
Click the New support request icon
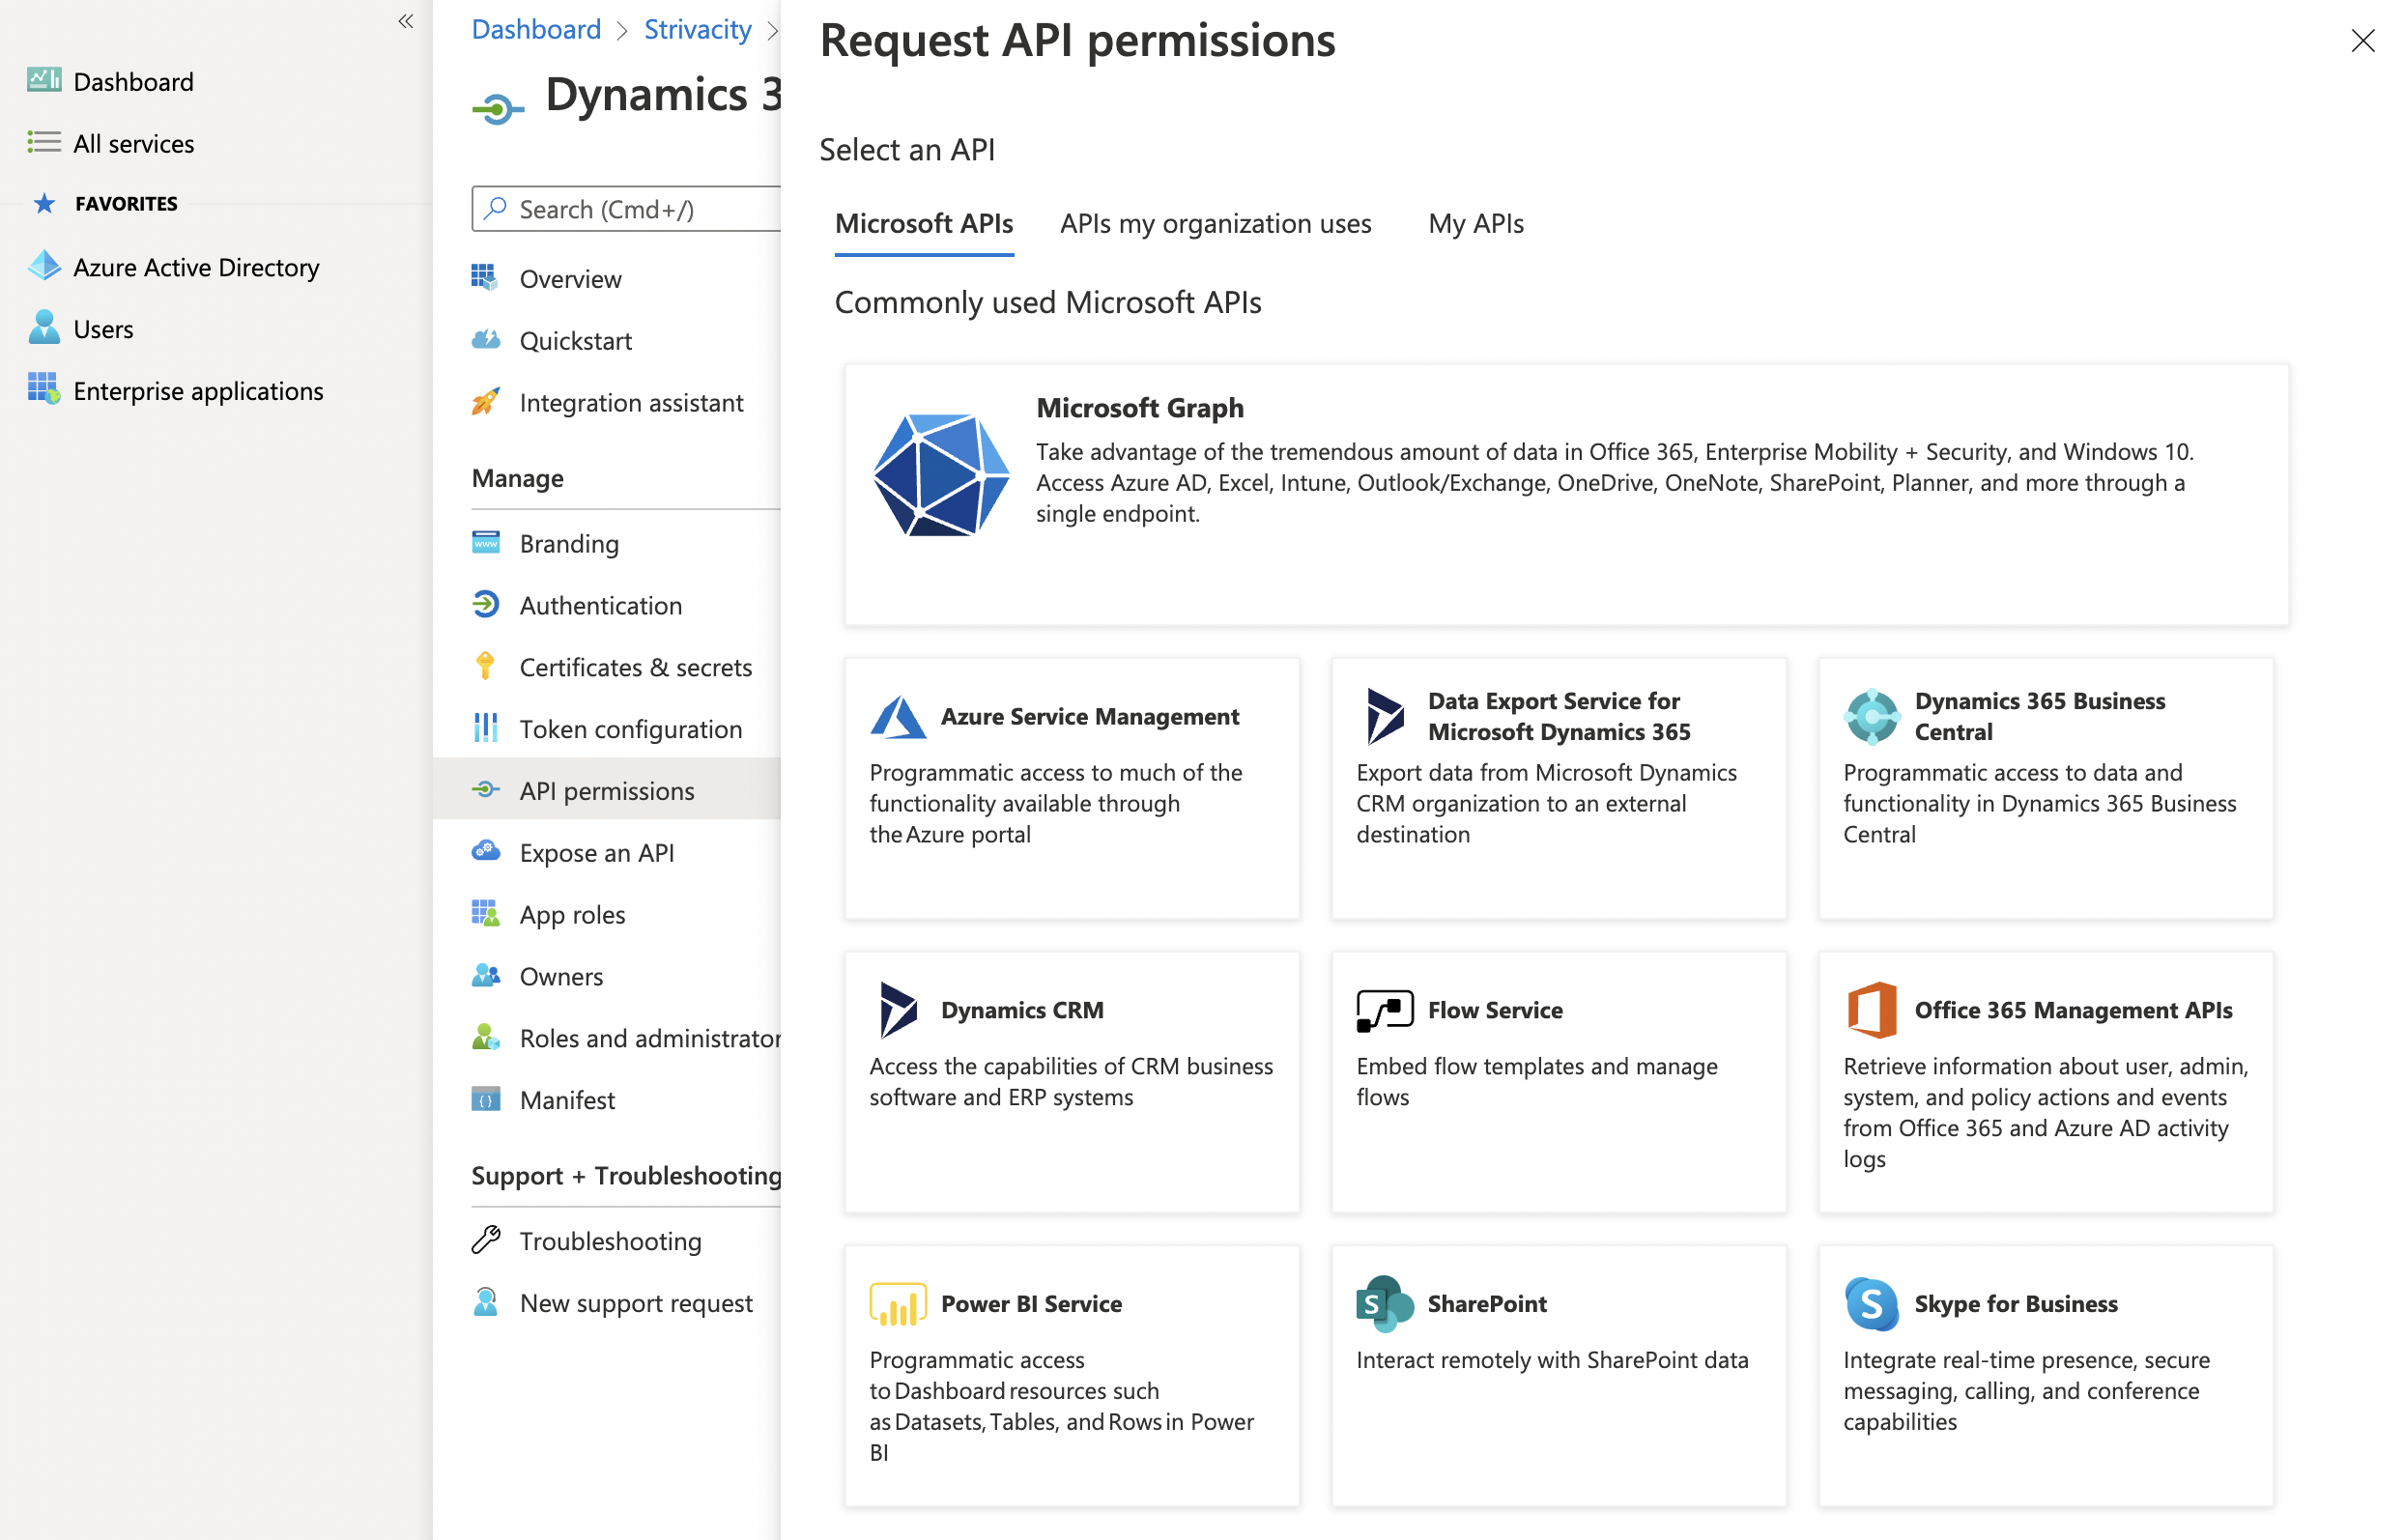(x=485, y=1303)
